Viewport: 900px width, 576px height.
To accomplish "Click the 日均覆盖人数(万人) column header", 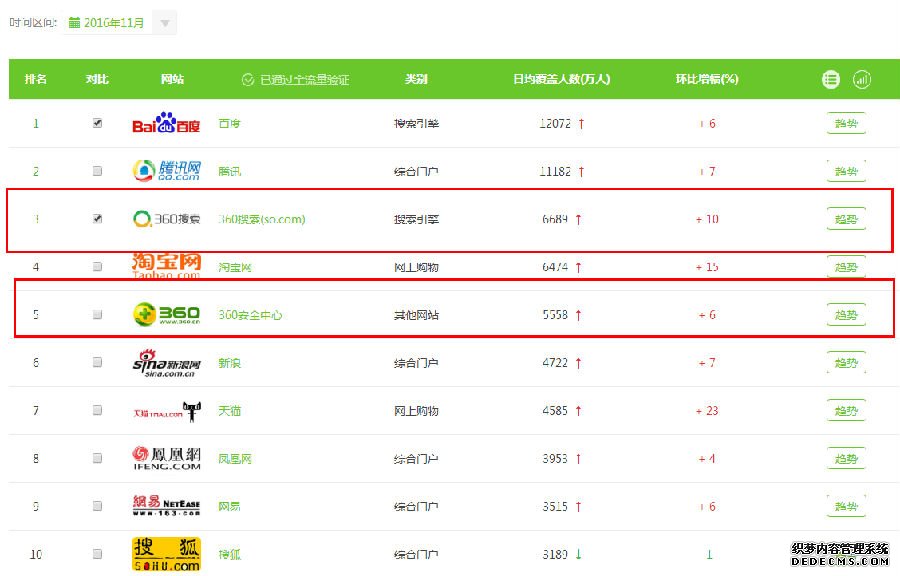I will pos(561,79).
